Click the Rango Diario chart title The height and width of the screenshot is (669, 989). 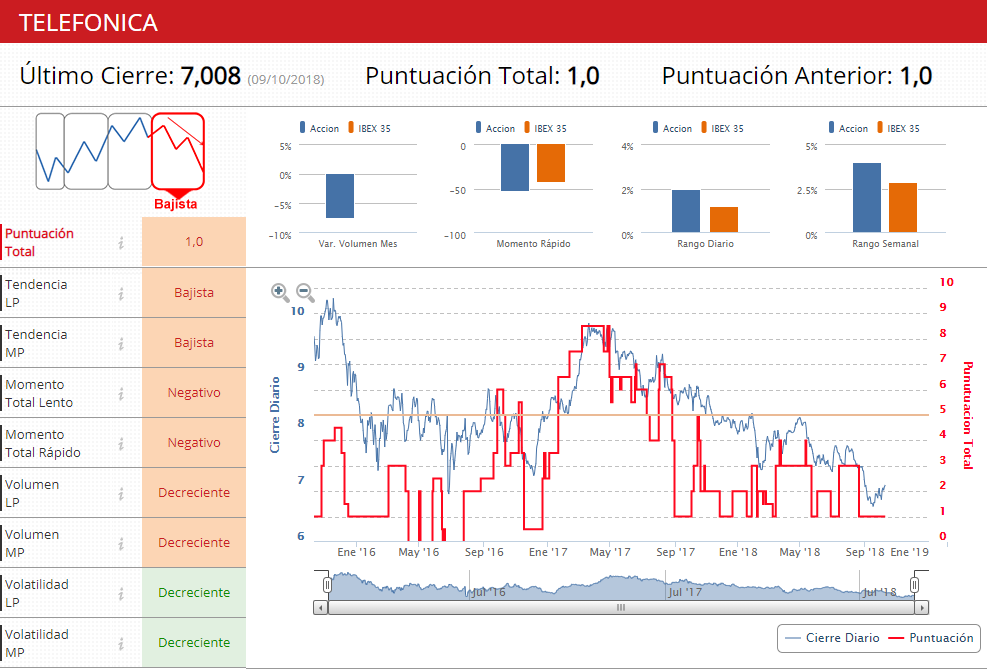pyautogui.click(x=706, y=244)
